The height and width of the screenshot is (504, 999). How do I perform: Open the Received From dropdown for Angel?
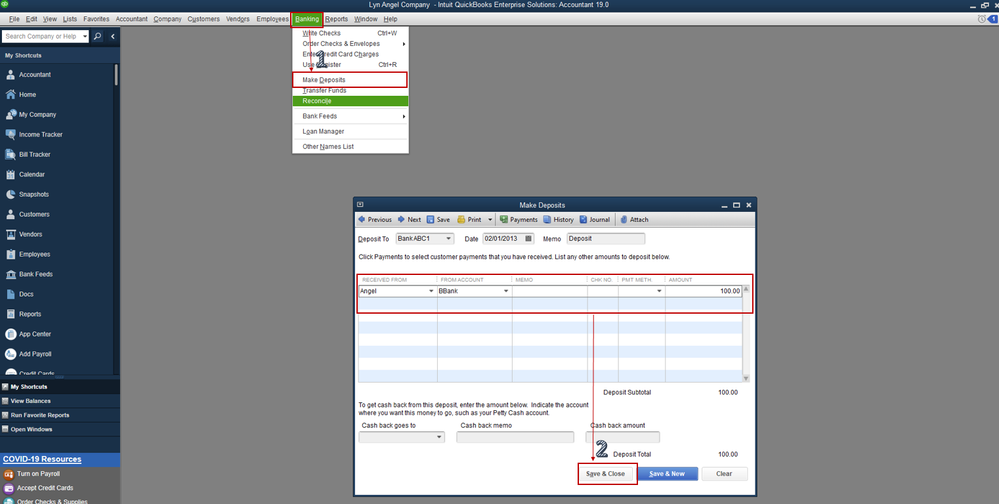point(431,291)
